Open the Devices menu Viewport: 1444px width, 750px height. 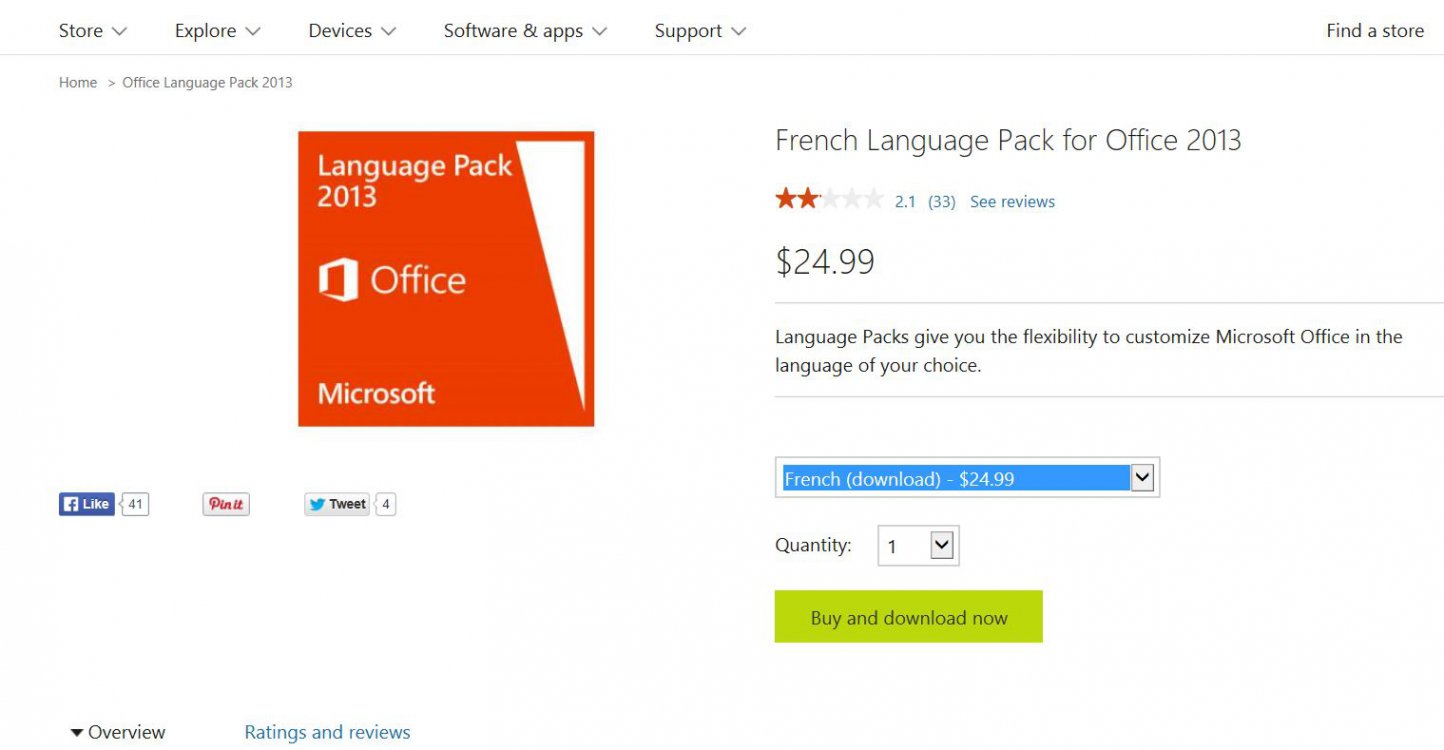pos(352,31)
